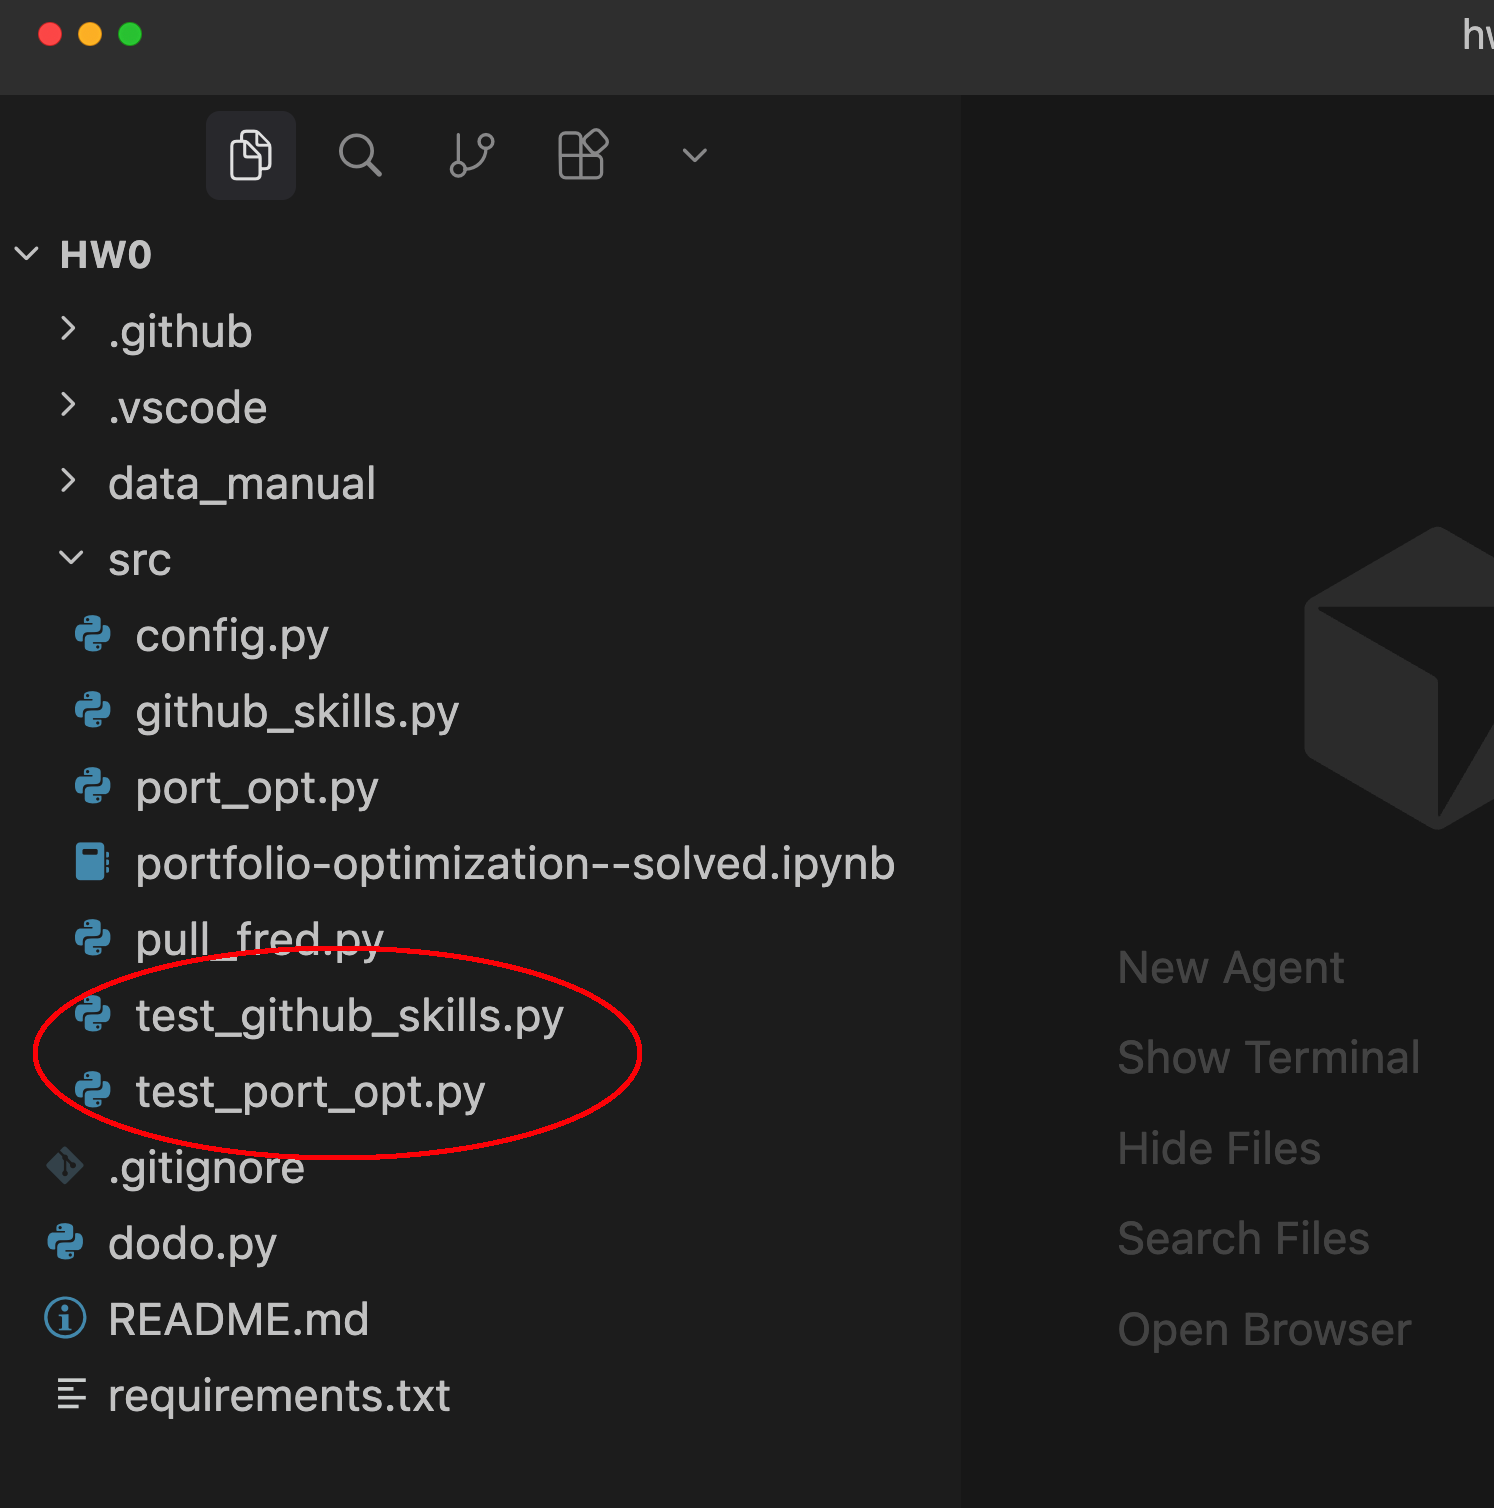The width and height of the screenshot is (1494, 1508).
Task: Click the Hide Files toggle link
Action: 1219,1149
